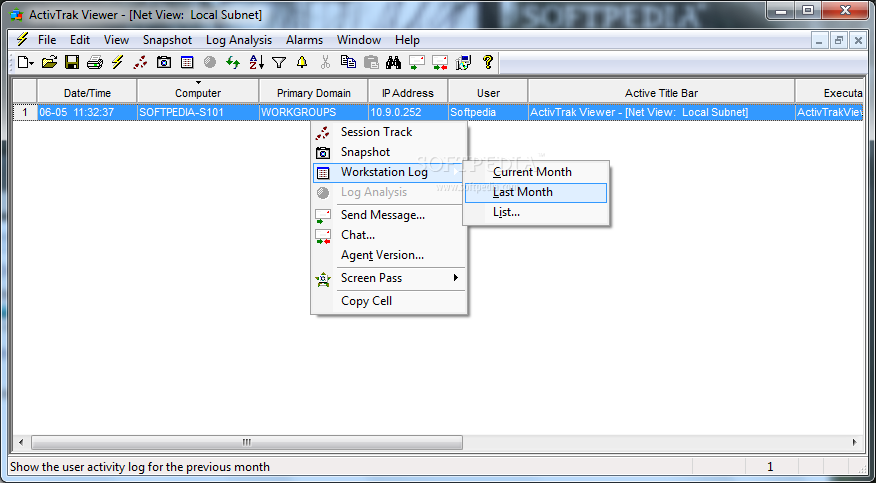The width and height of the screenshot is (876, 483).
Task: Click the lightning bolt Net View toolbar icon
Action: (117, 62)
